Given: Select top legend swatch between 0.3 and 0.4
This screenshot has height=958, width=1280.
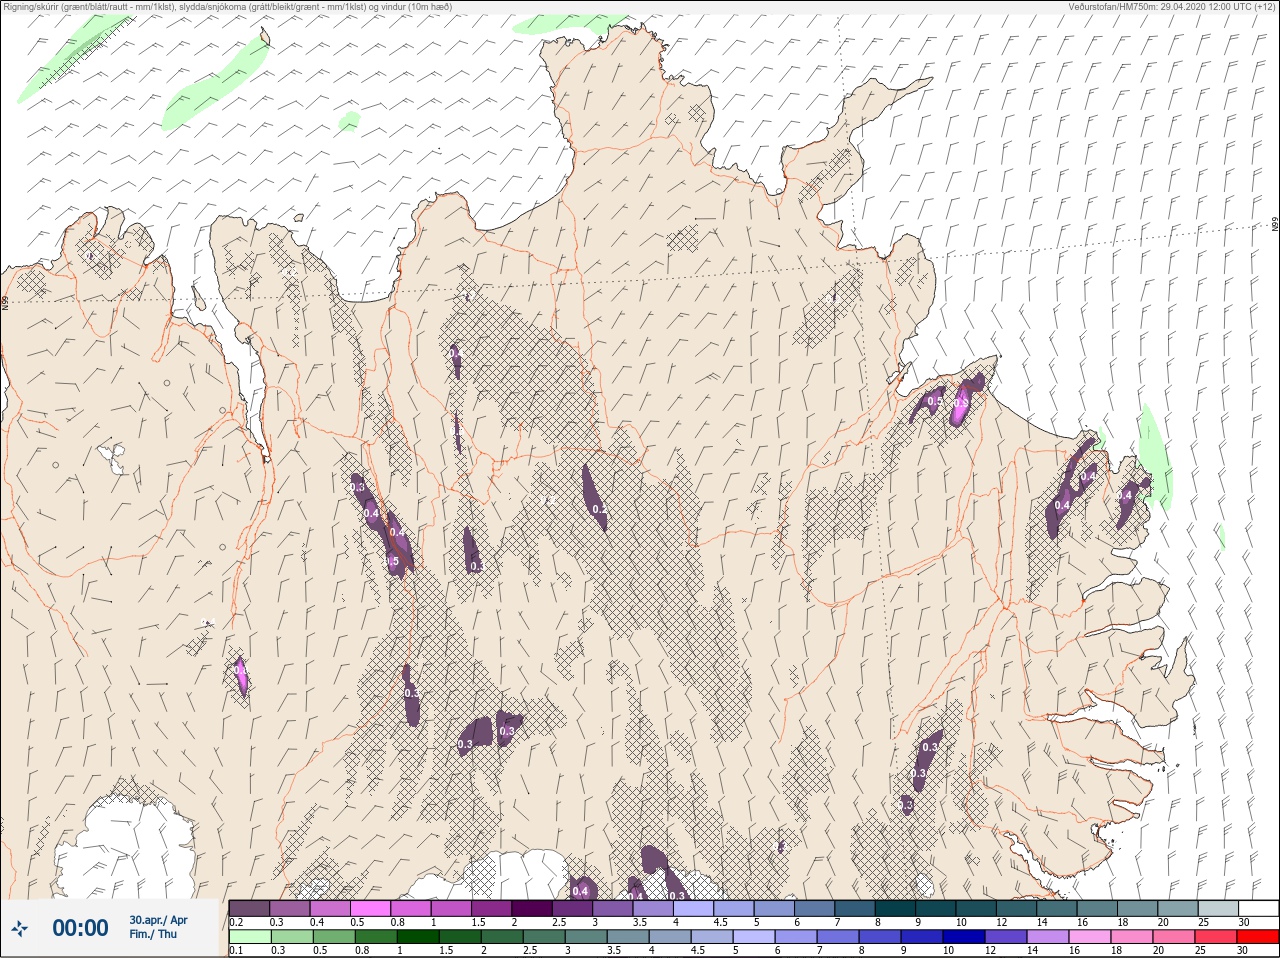Looking at the screenshot, I should click(x=290, y=908).
